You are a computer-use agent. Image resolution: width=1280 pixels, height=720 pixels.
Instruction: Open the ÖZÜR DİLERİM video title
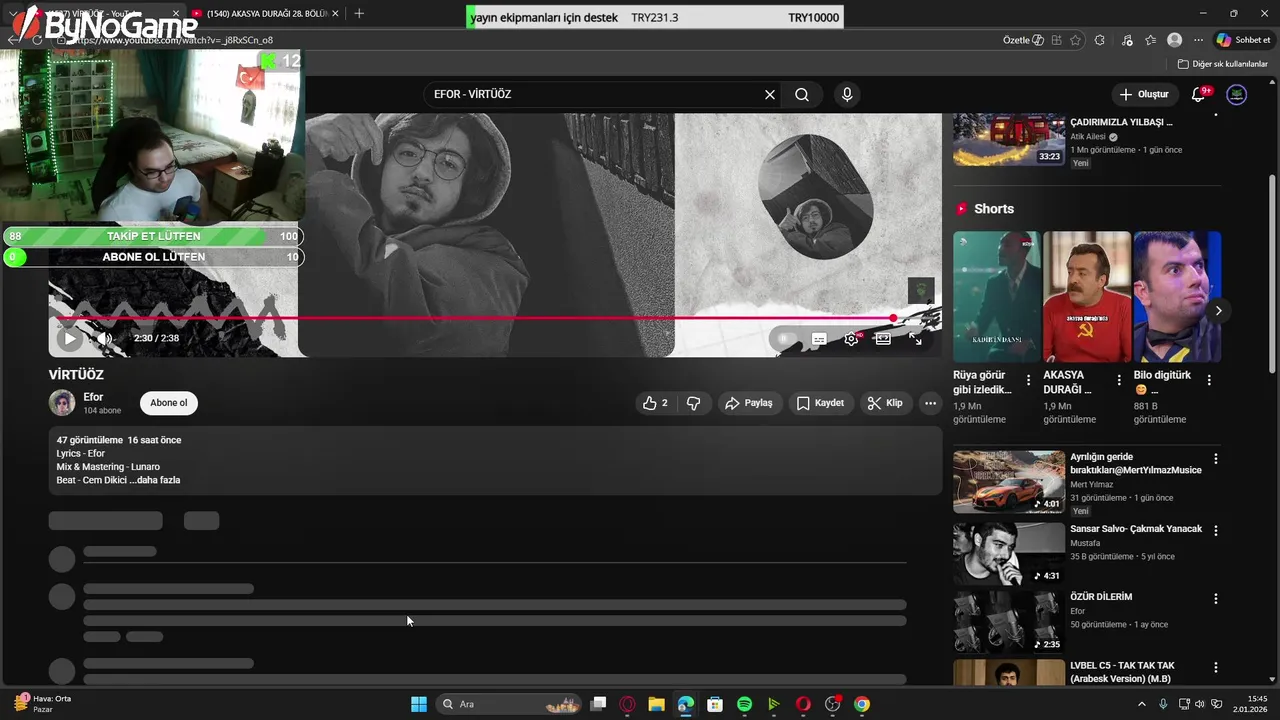coord(1101,597)
